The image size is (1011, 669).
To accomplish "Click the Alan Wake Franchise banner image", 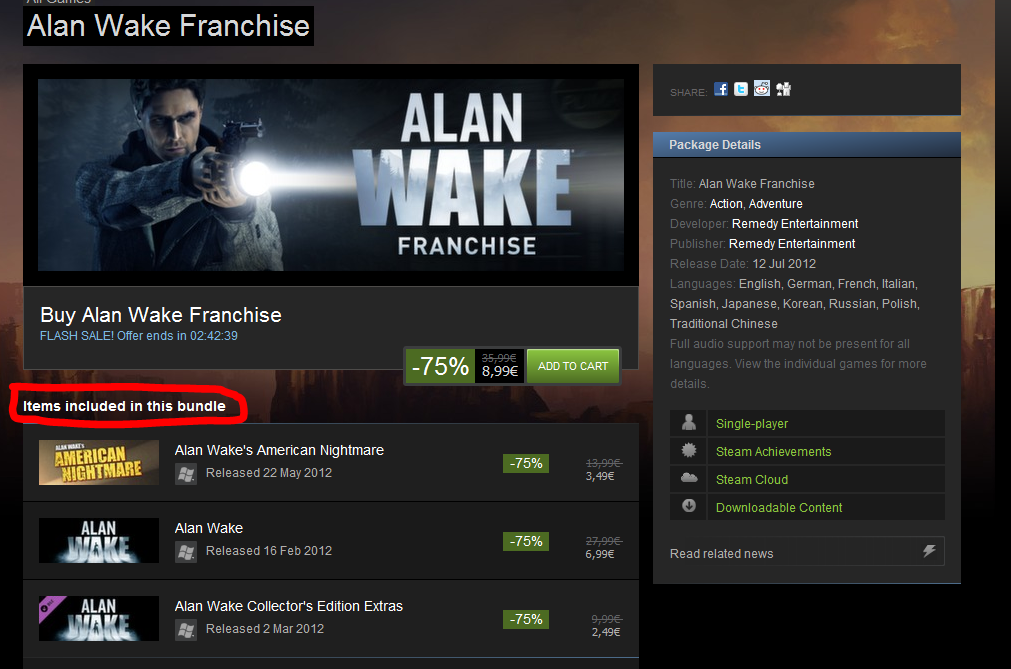I will pos(331,175).
